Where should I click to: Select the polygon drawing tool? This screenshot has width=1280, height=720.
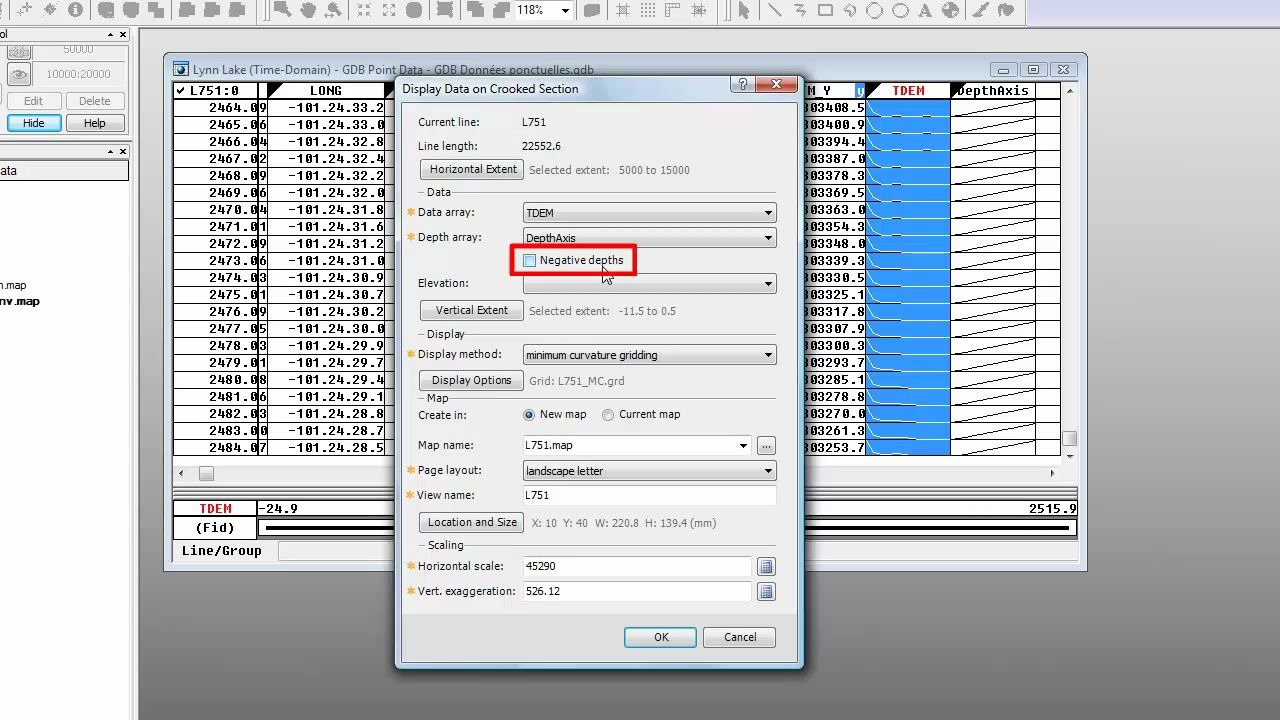point(850,10)
